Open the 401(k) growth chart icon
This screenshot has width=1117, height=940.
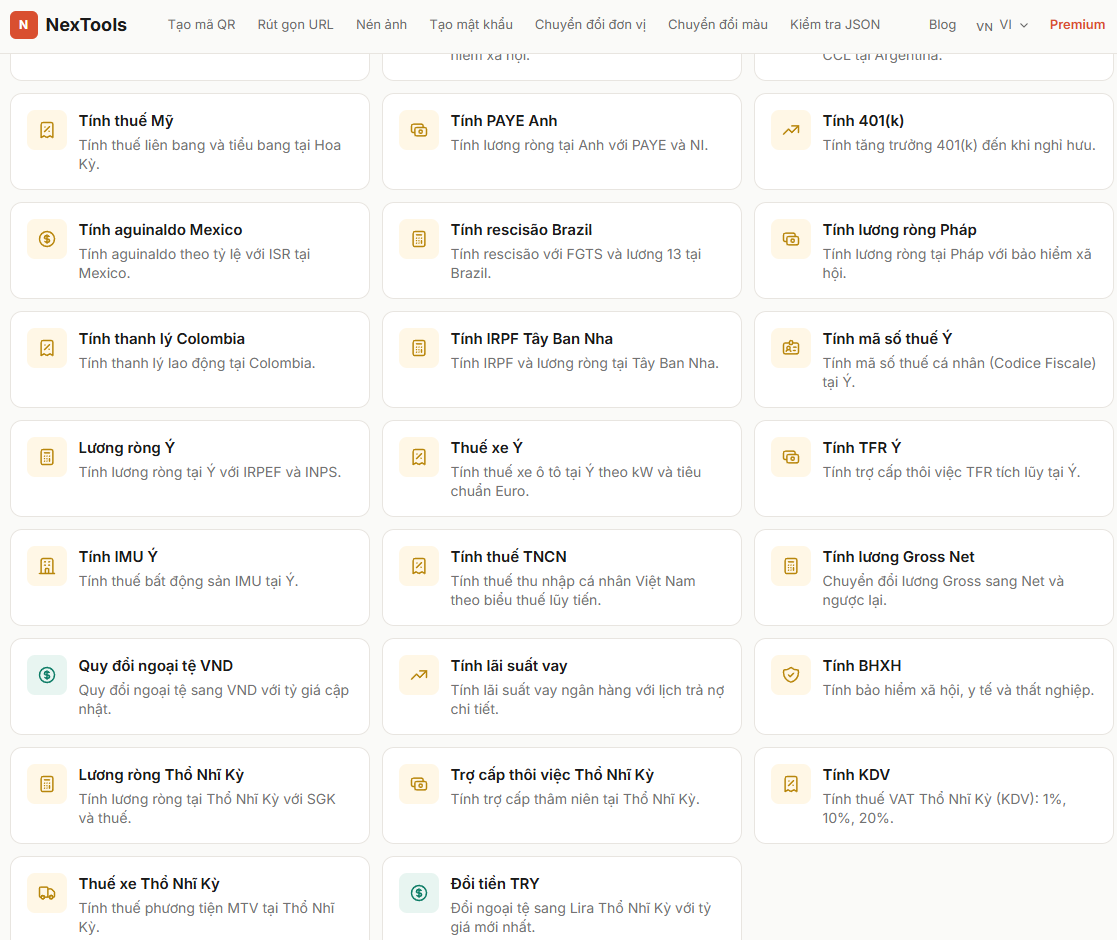coord(790,130)
